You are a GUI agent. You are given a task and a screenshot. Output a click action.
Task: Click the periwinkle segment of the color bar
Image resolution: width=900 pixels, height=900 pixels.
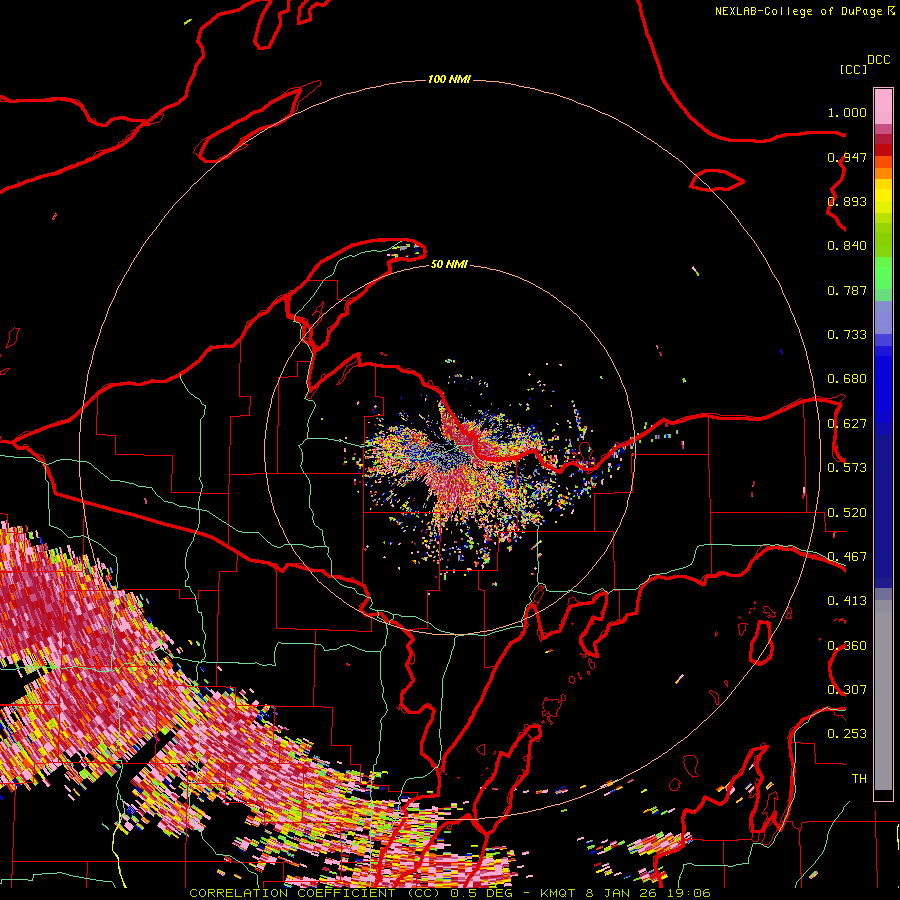883,317
